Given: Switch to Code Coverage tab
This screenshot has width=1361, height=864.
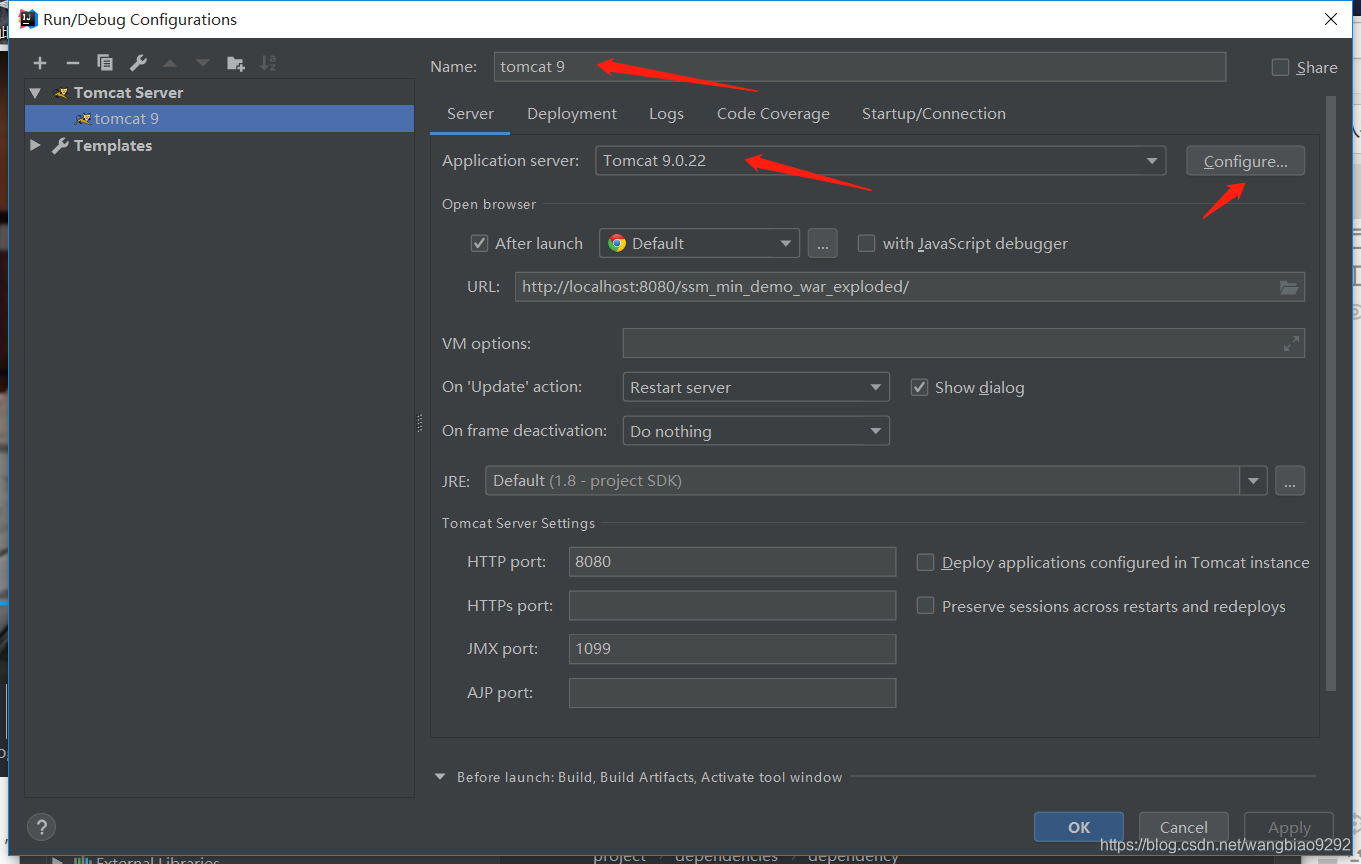Looking at the screenshot, I should [x=773, y=114].
